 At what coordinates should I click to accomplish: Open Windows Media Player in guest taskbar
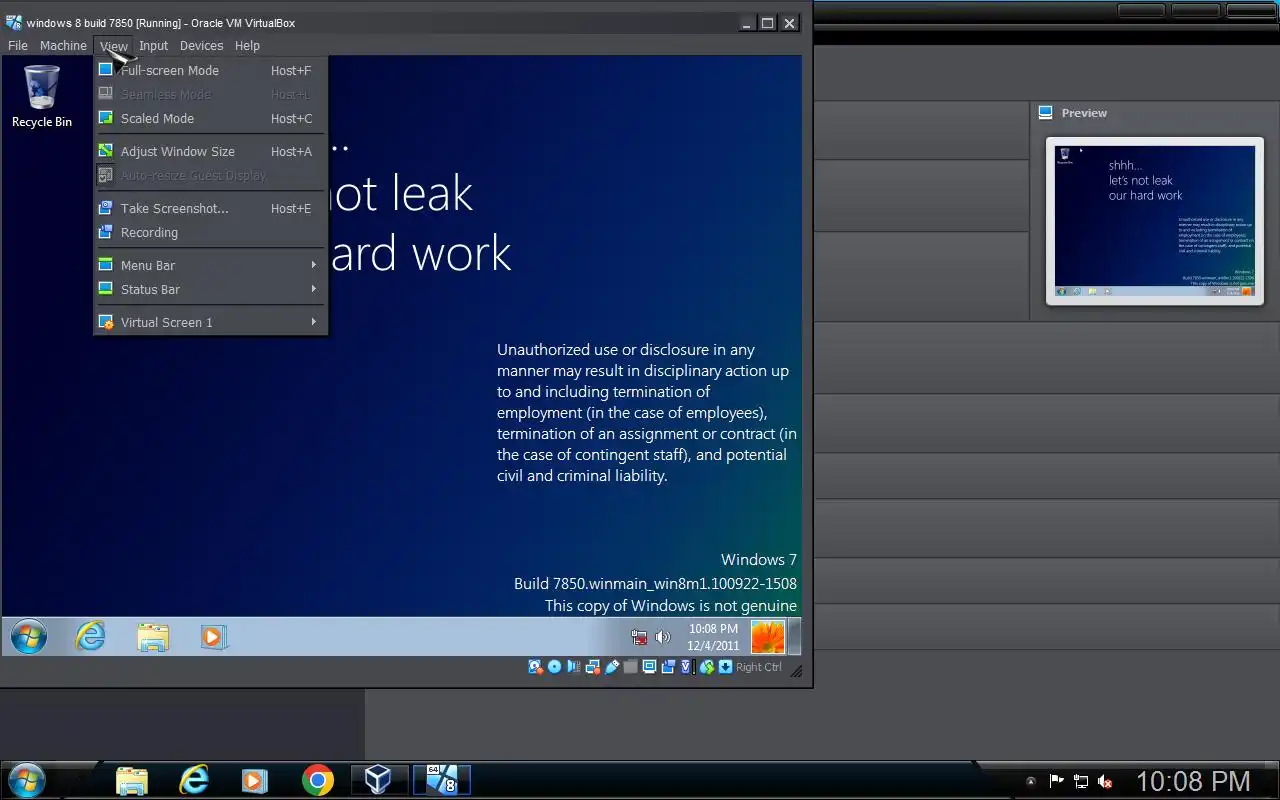point(214,637)
